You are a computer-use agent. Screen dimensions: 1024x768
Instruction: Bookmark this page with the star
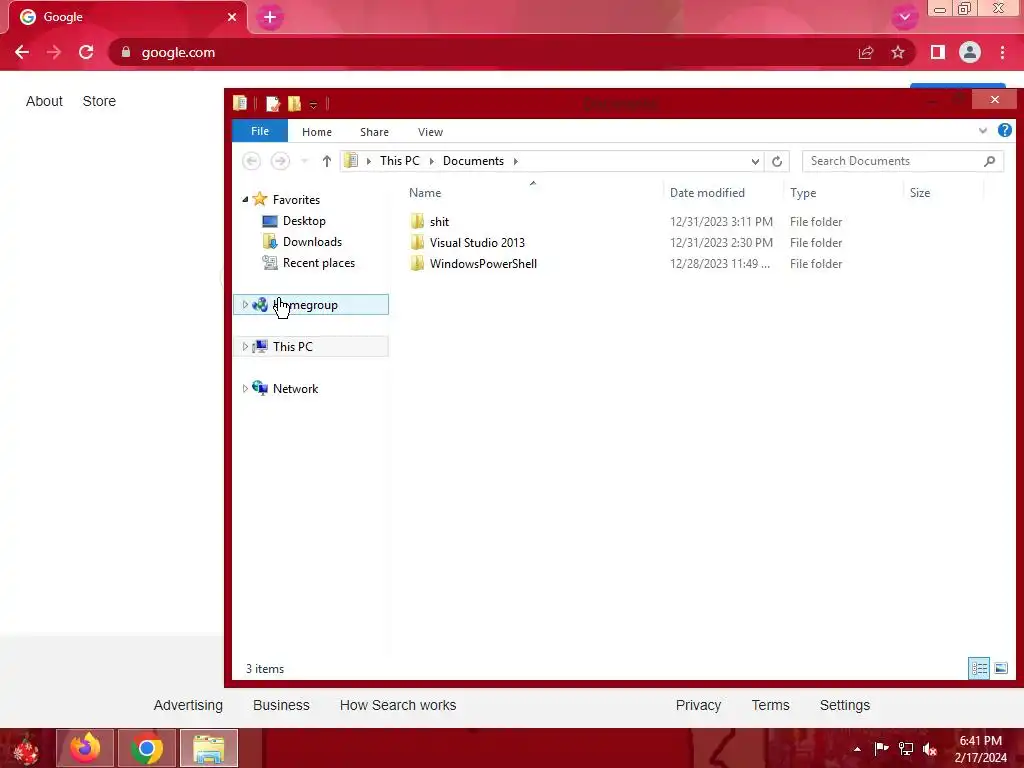point(898,52)
